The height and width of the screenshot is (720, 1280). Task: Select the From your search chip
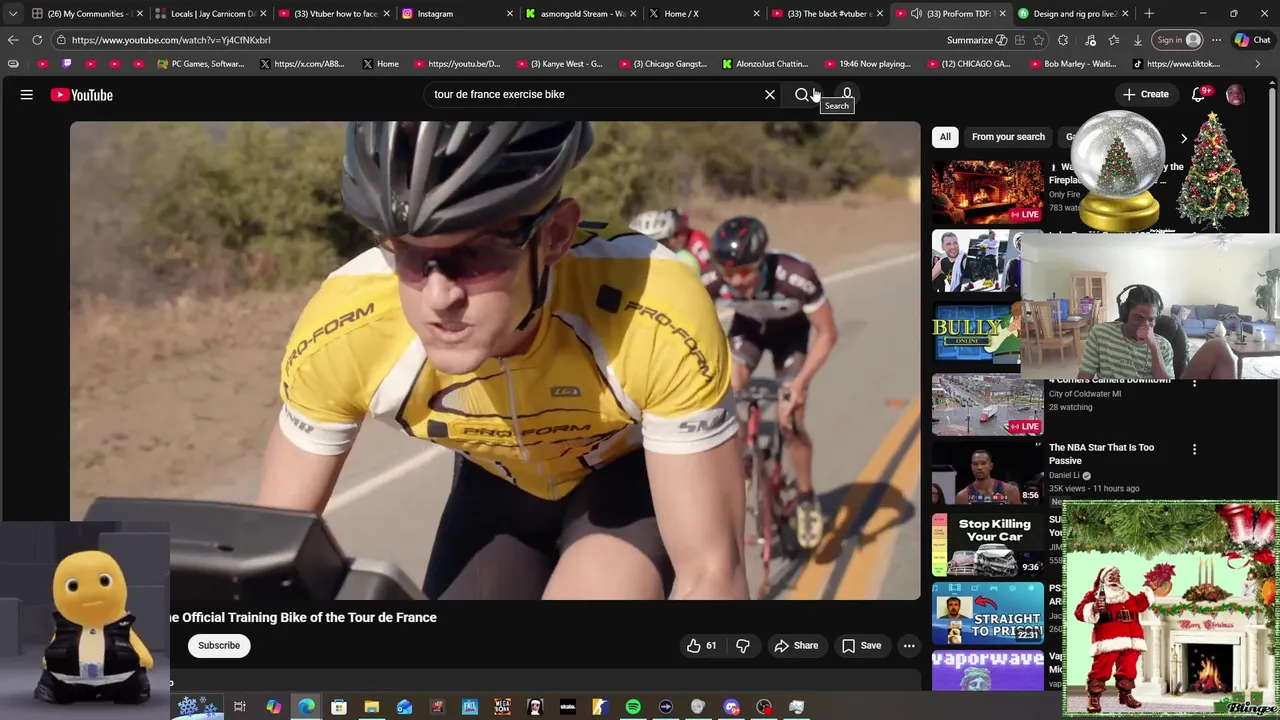click(1008, 137)
